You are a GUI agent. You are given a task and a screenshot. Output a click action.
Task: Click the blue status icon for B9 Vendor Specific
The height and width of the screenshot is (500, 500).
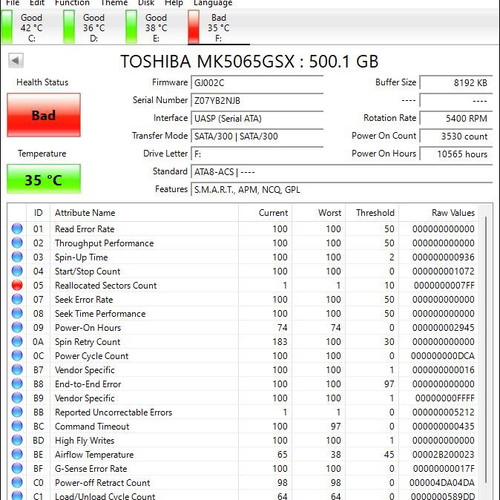coord(17,398)
